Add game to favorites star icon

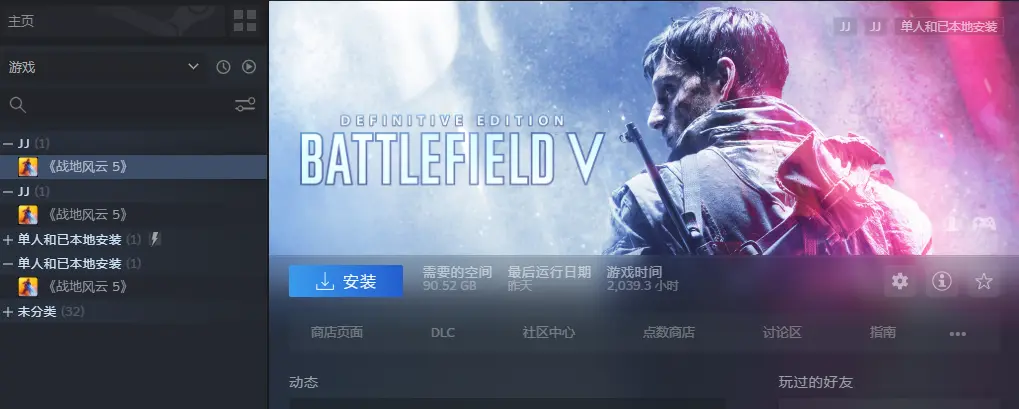coord(984,281)
